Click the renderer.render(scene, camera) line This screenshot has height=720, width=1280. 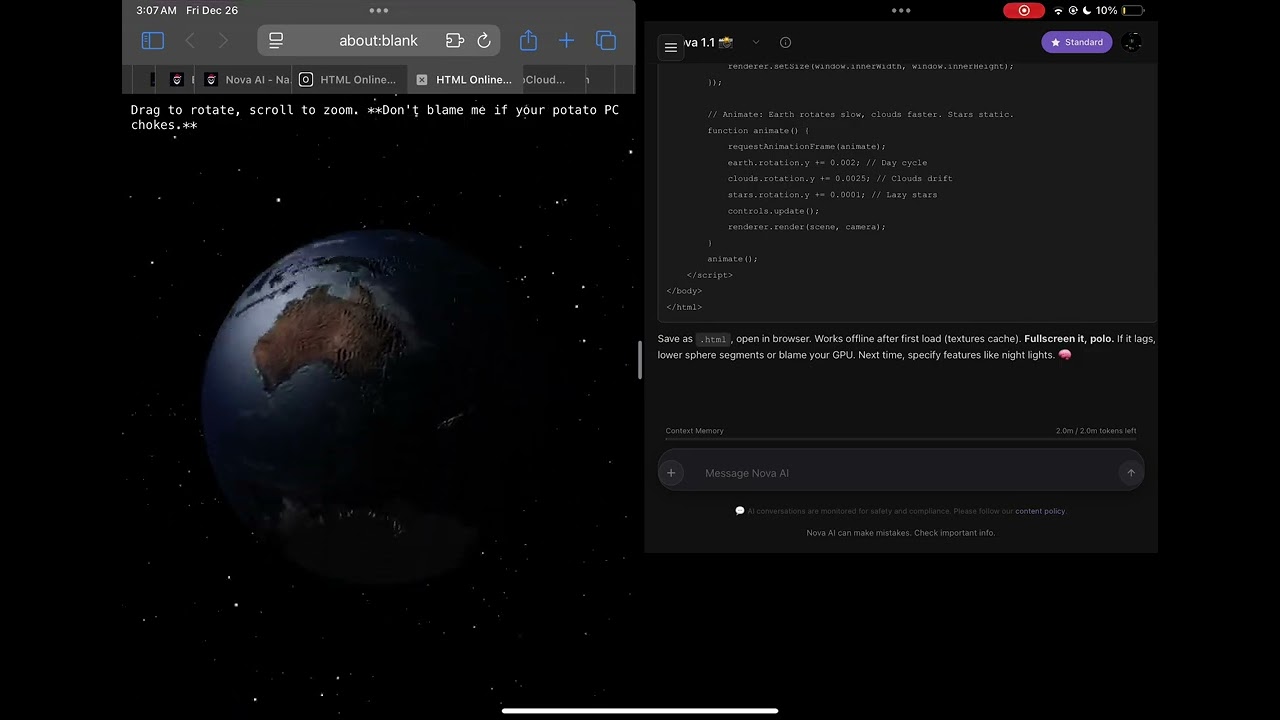(x=807, y=227)
